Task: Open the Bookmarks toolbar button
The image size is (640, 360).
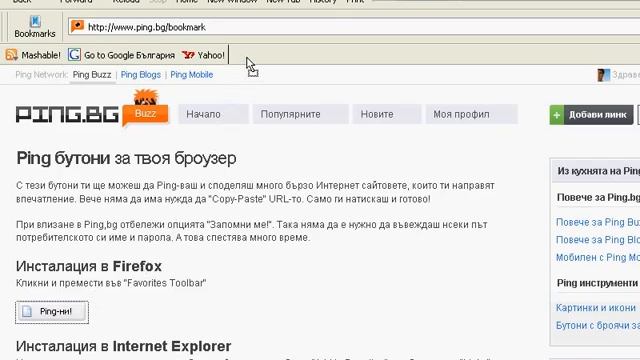Action: pyautogui.click(x=35, y=27)
